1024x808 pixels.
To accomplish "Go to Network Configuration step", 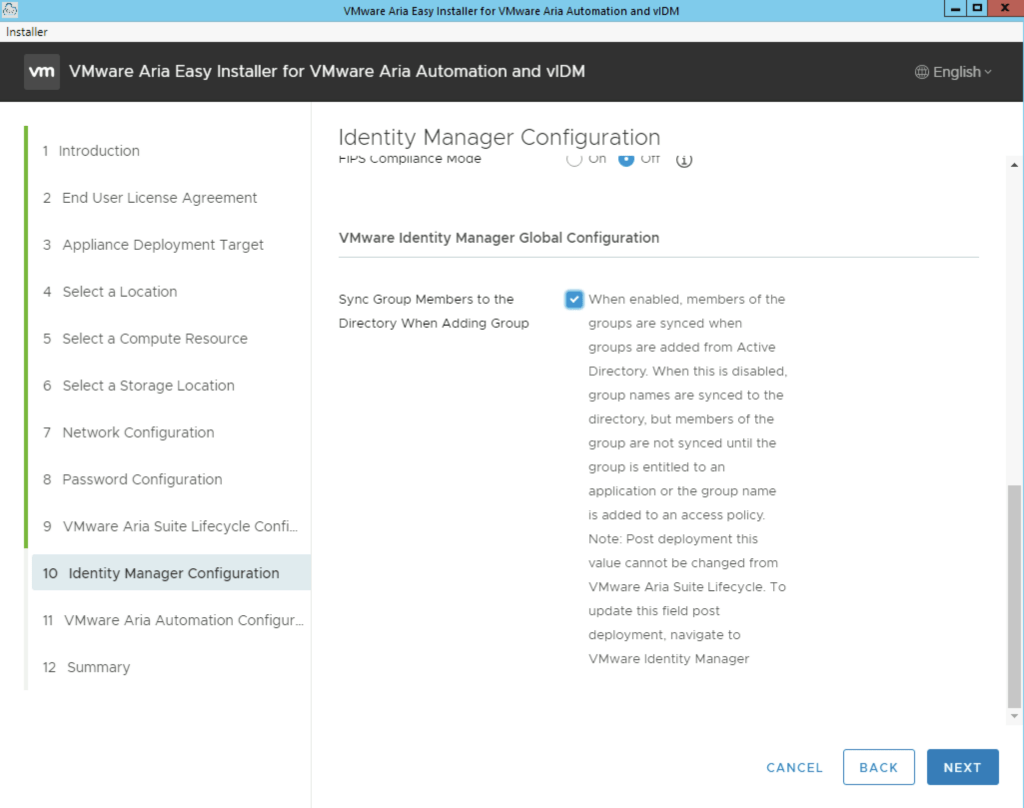I will [129, 432].
